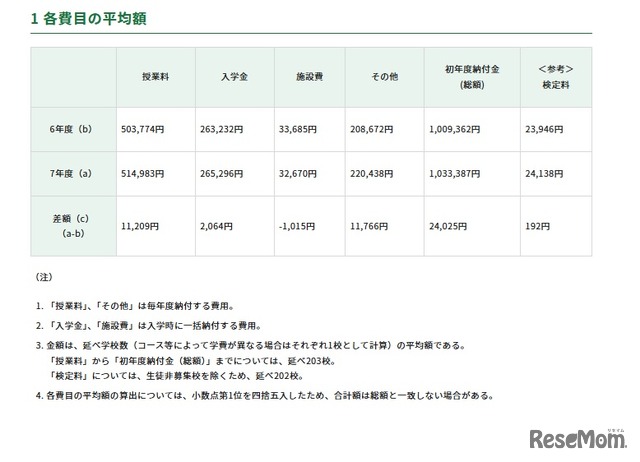Click the cell 208,672円
Screen dimensions: 640x462
(x=384, y=129)
